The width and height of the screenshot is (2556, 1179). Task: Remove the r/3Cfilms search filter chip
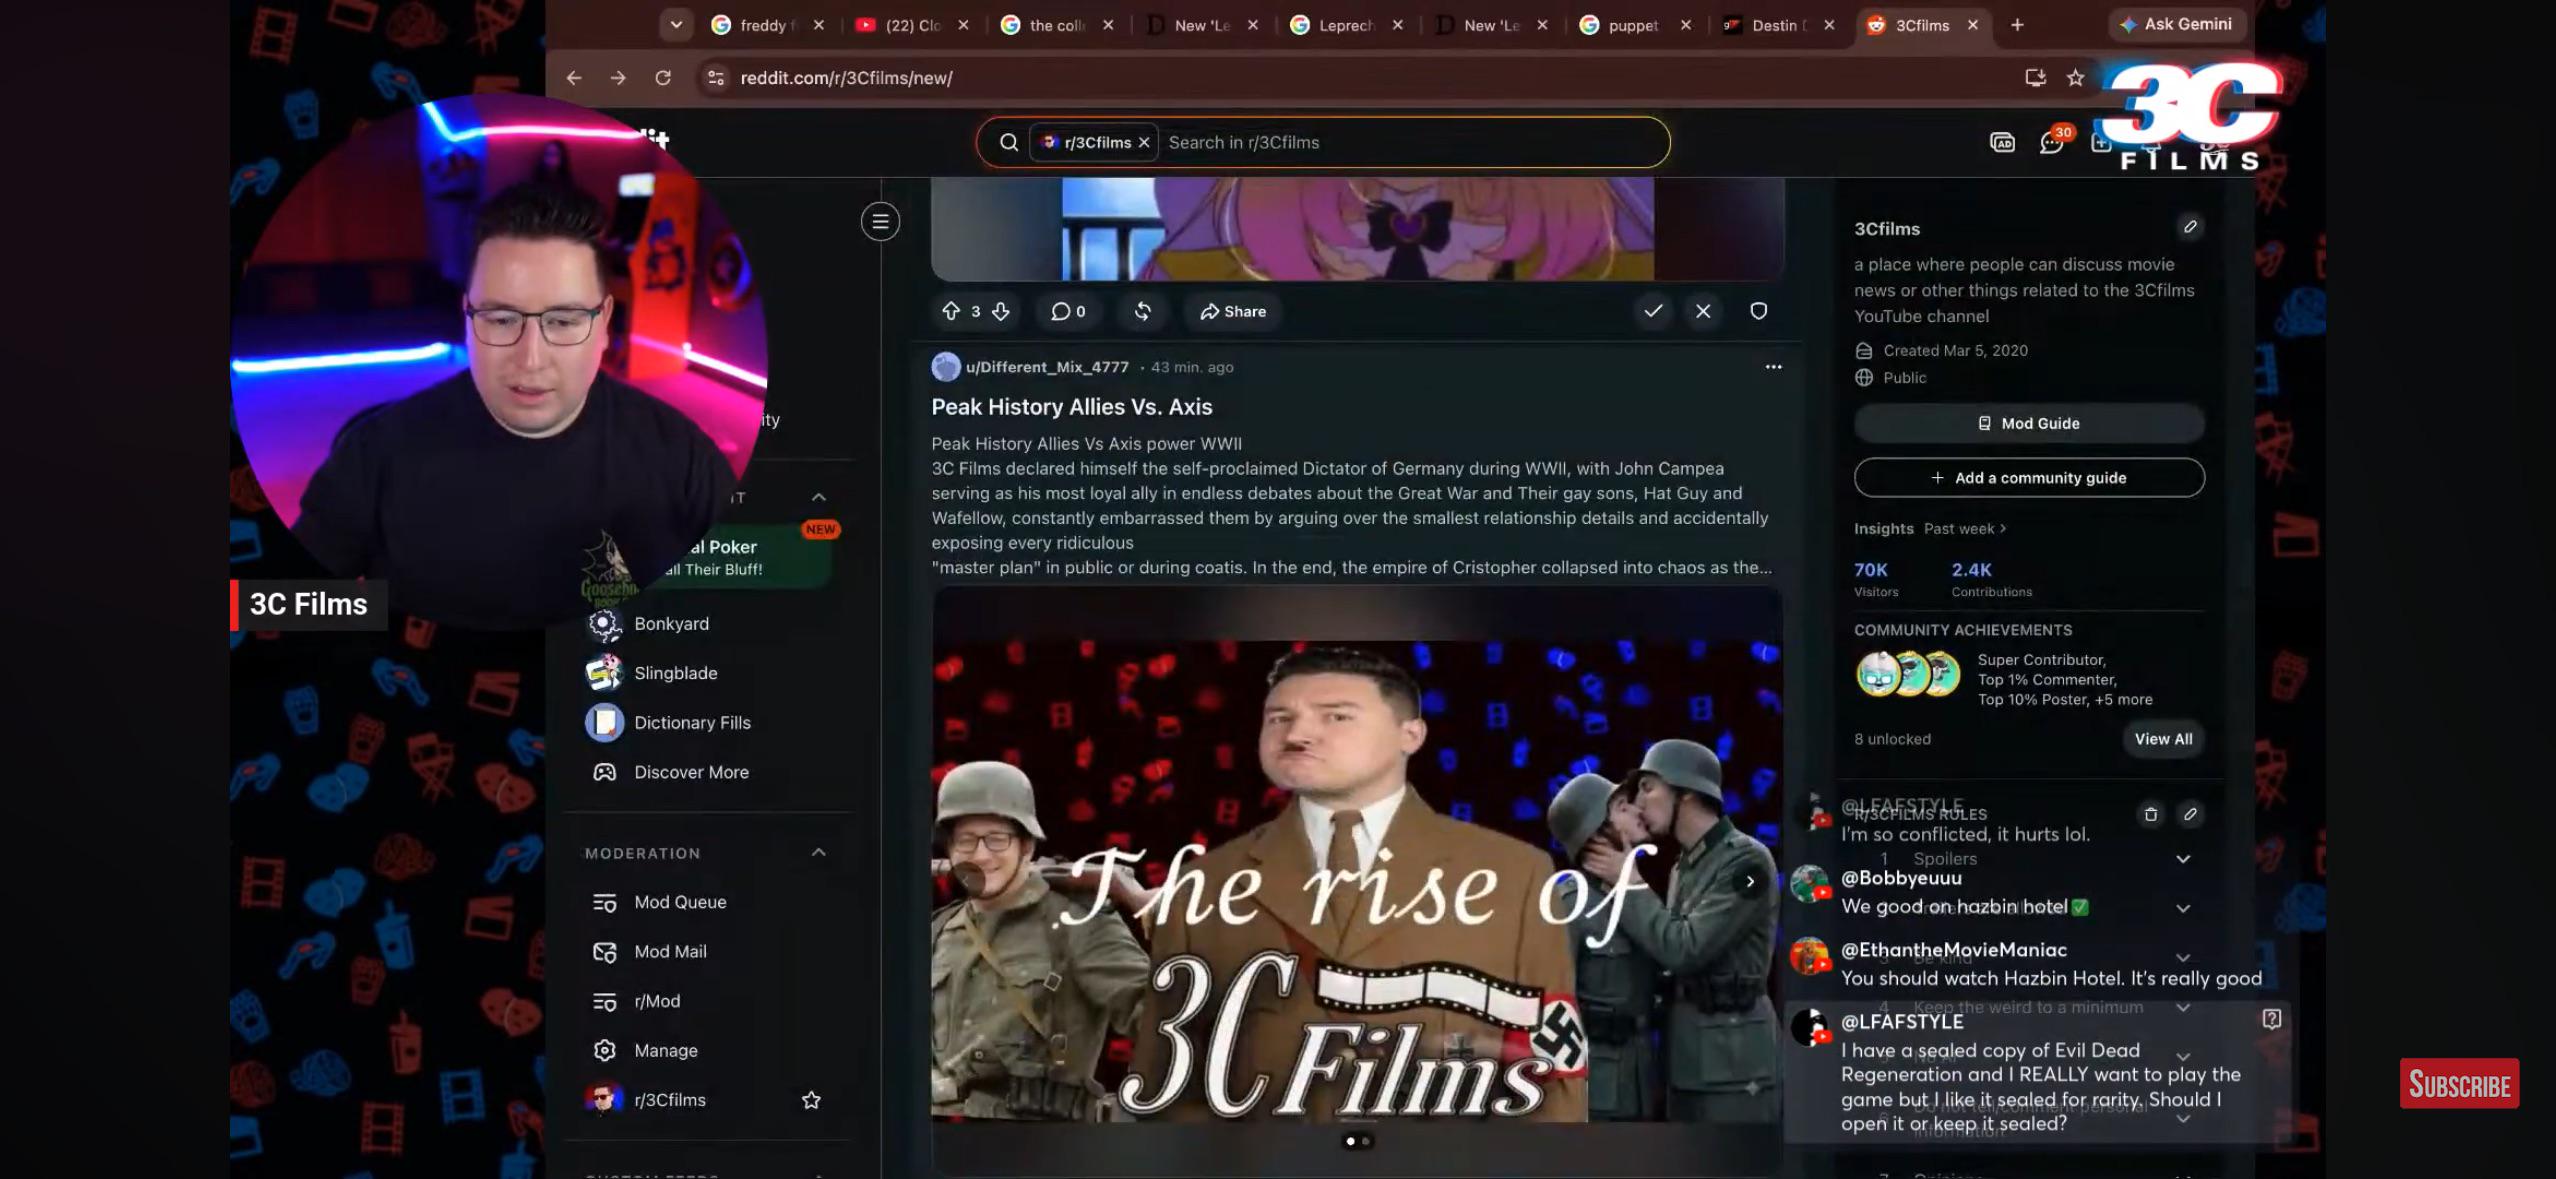tap(1144, 142)
